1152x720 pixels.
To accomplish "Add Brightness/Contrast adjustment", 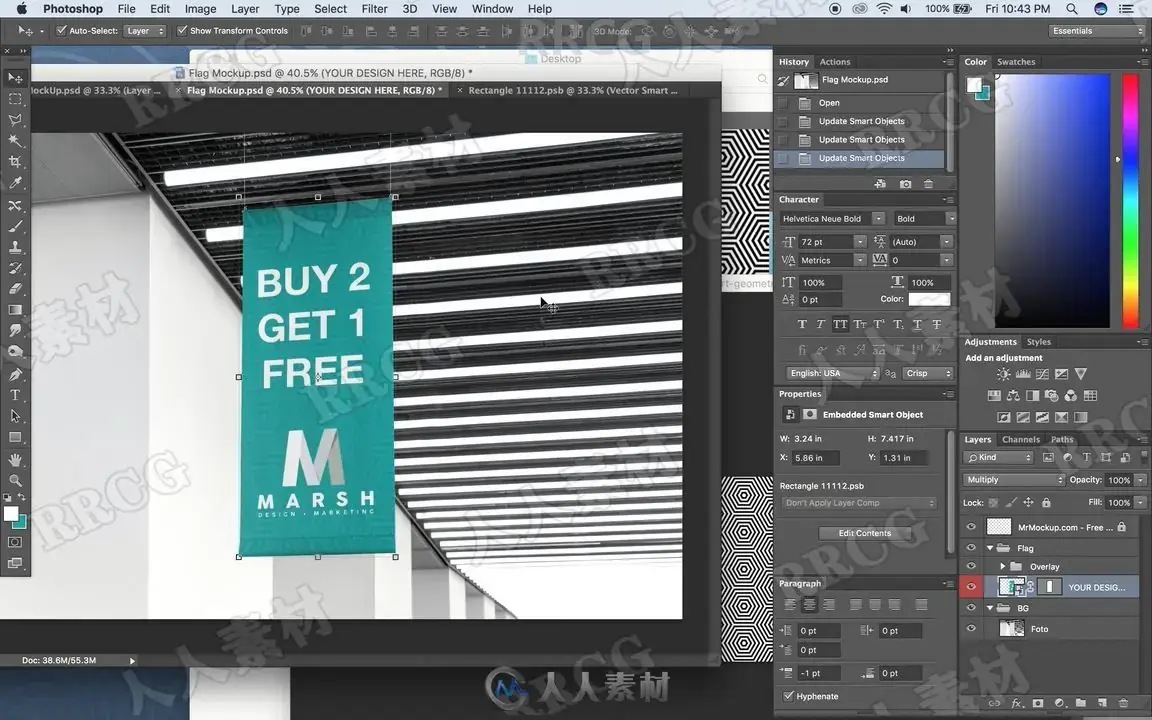I will (1003, 374).
